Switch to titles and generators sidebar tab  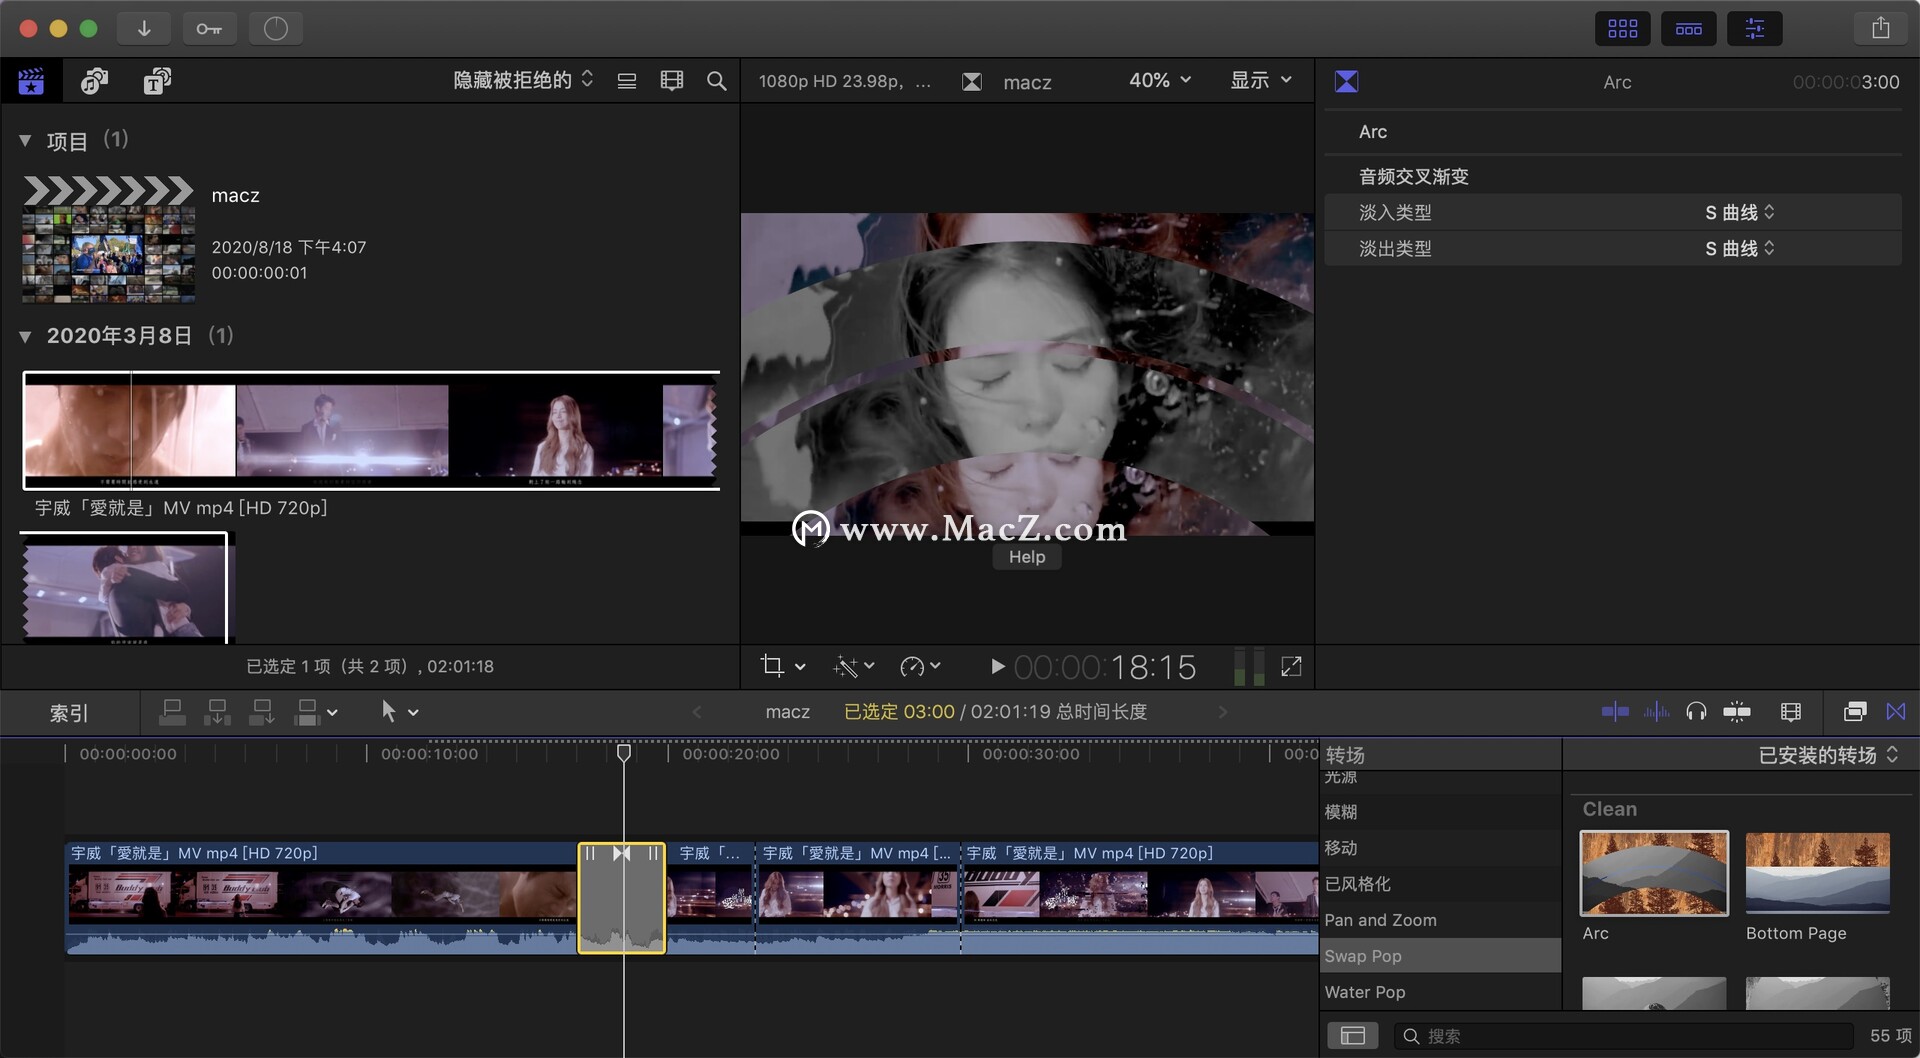click(x=157, y=81)
